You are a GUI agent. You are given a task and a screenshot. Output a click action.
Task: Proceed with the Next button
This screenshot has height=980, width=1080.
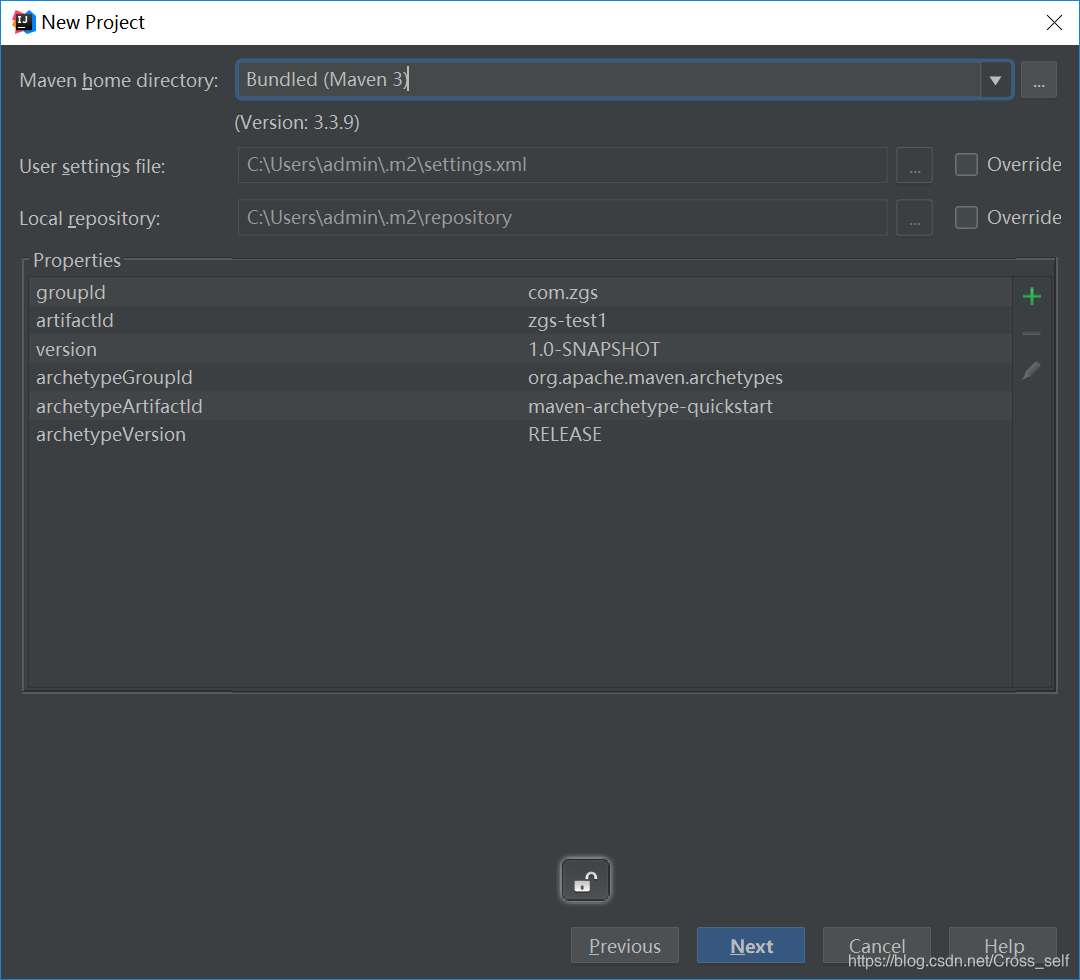pyautogui.click(x=751, y=946)
